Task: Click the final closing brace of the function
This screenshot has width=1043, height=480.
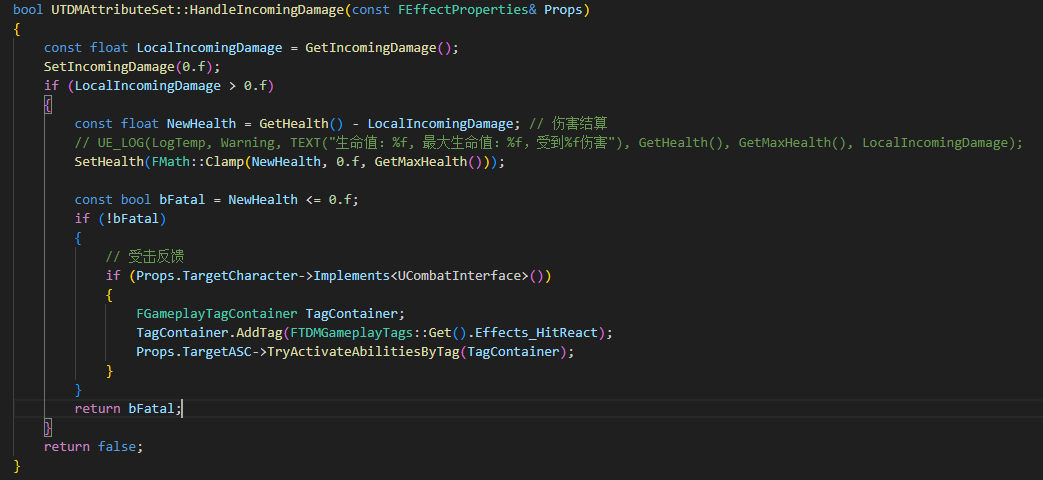Action: 17,465
